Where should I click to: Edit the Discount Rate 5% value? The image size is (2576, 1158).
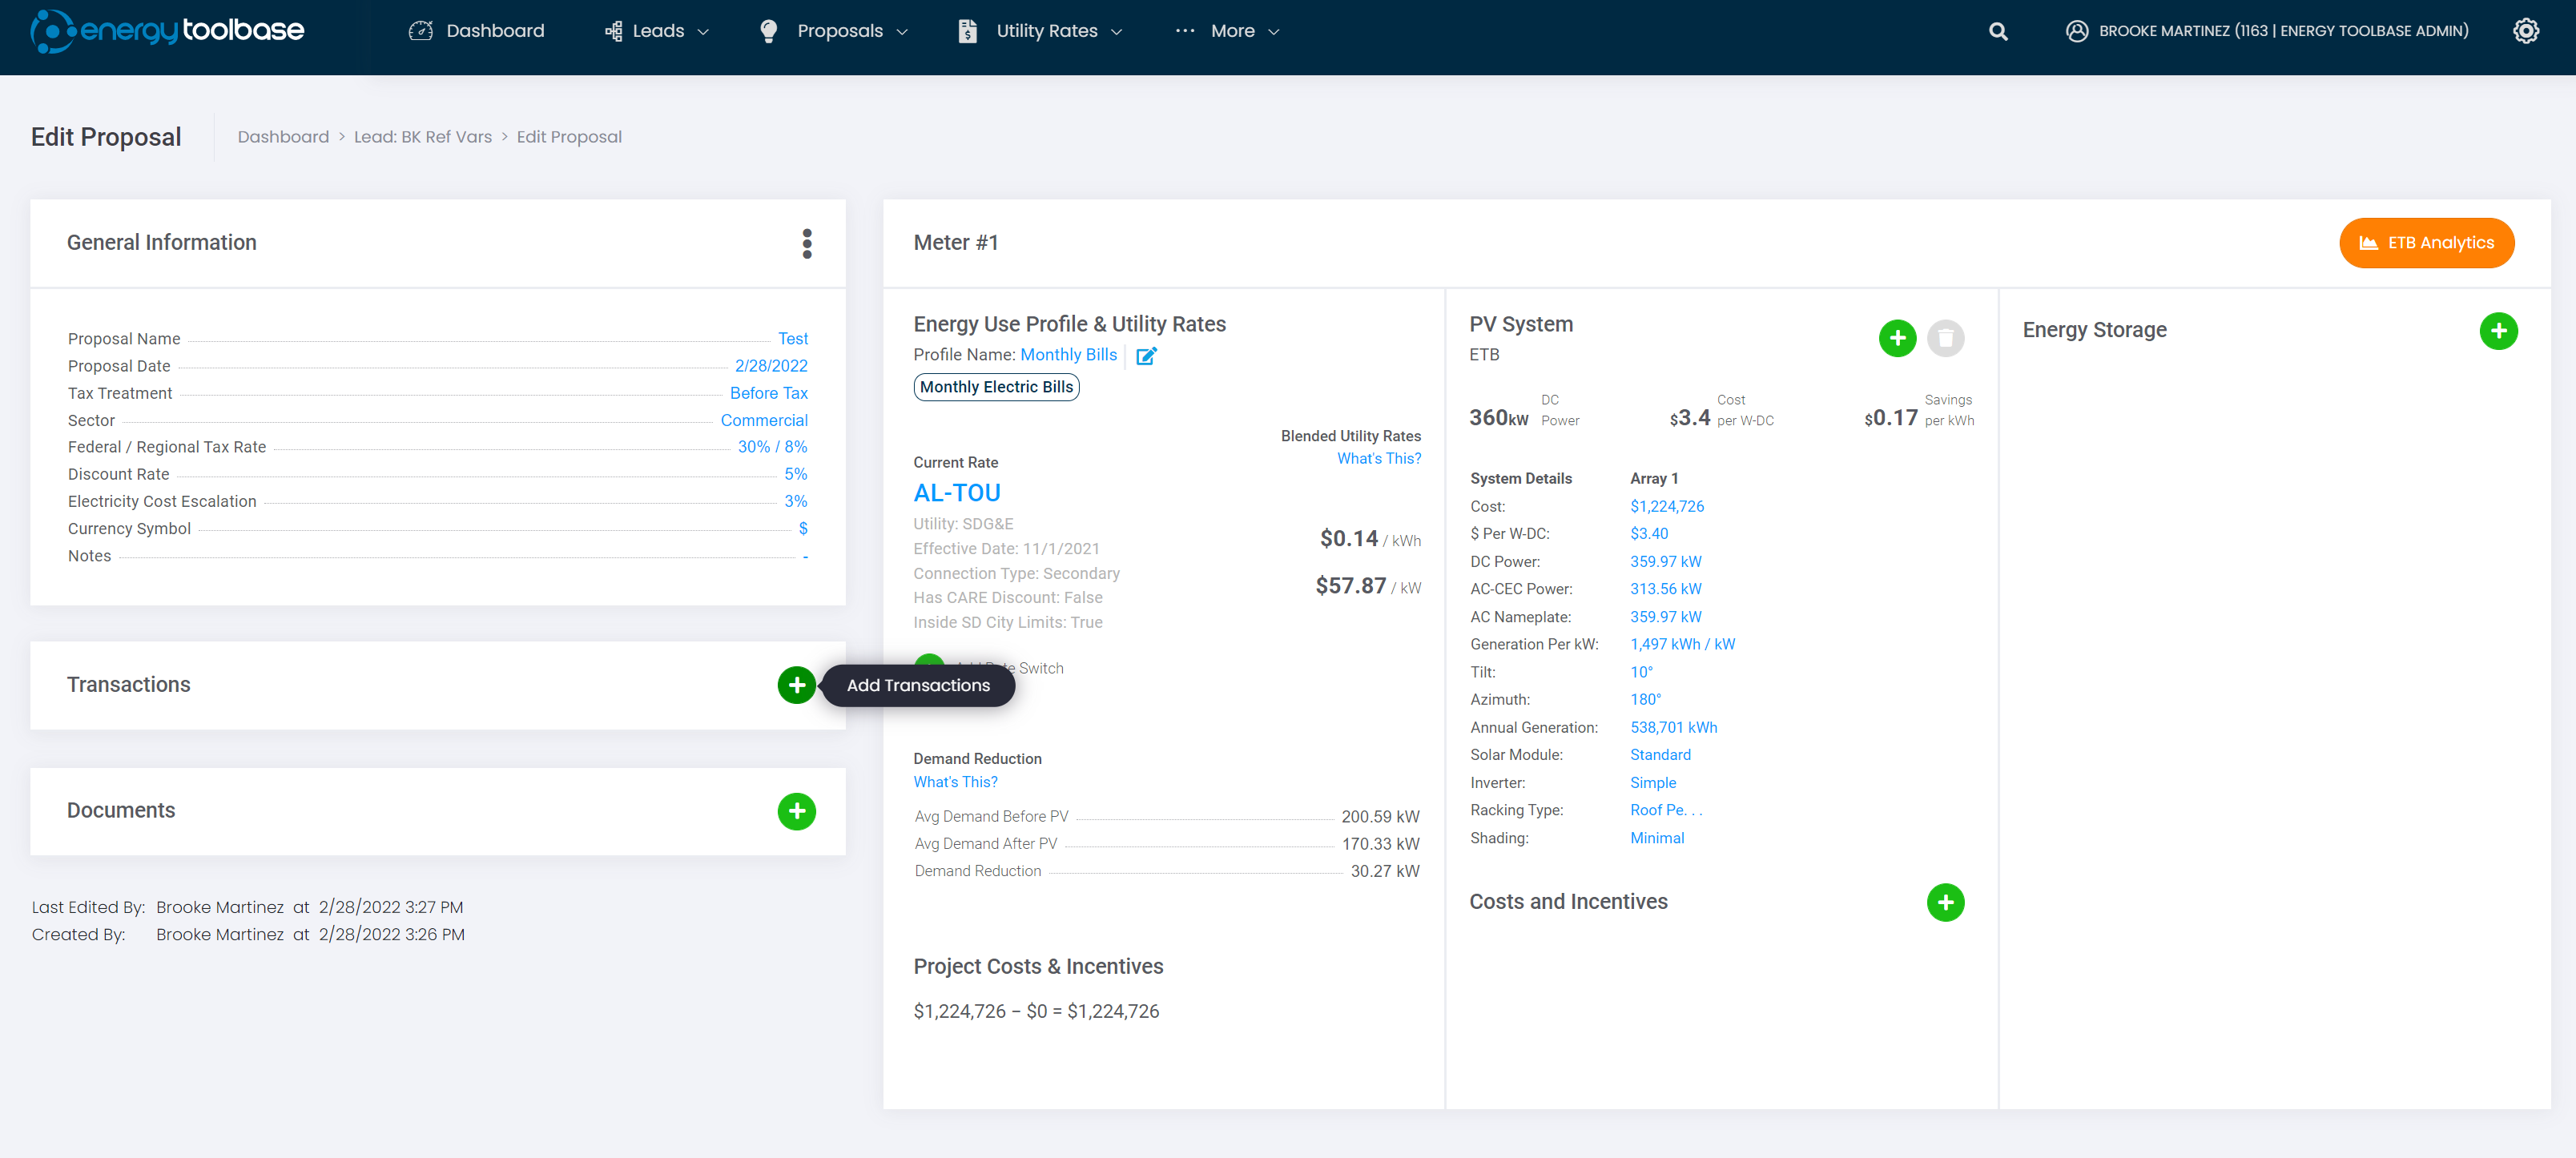pos(796,474)
